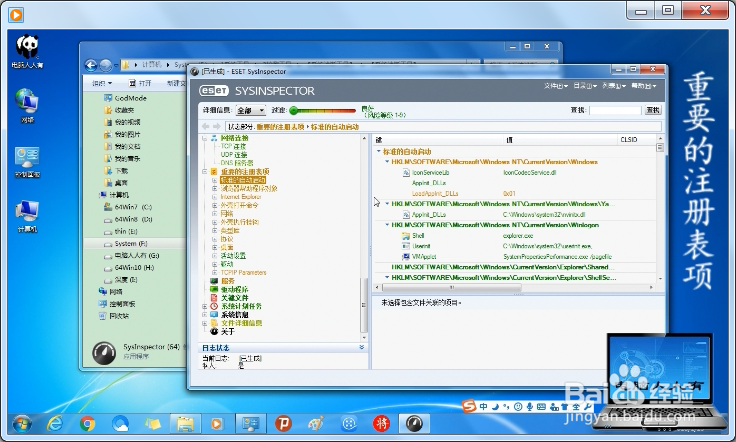Image resolution: width=736 pixels, height=442 pixels.
Task: Collapse the 网络连接 tree node
Action: click(205, 138)
